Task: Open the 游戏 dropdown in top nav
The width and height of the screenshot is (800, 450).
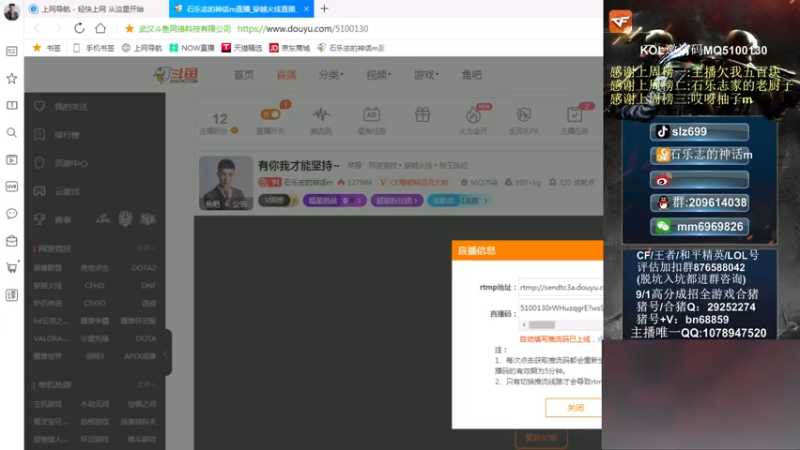Action: click(x=426, y=75)
